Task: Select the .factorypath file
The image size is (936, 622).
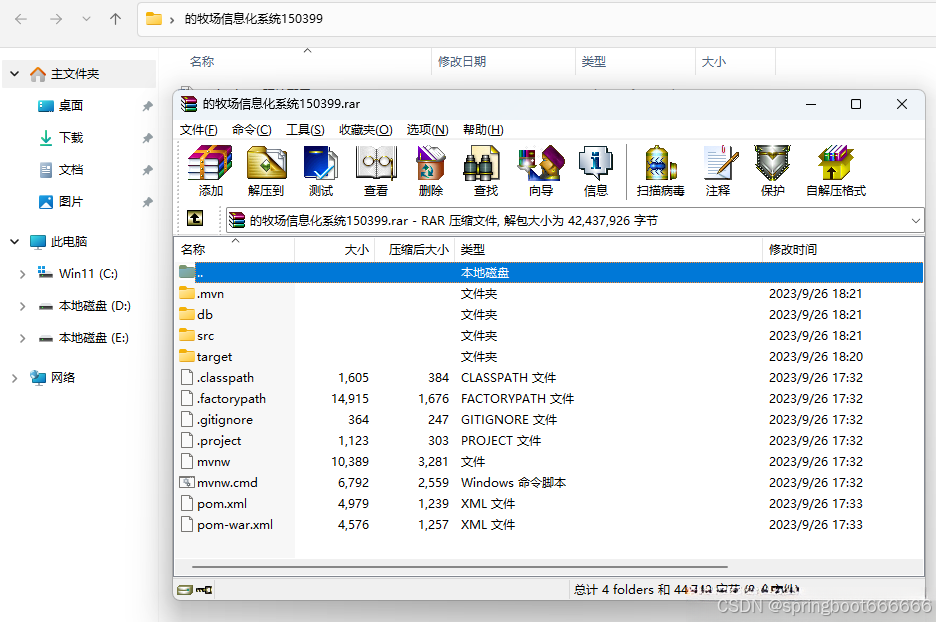Action: pos(549,399)
